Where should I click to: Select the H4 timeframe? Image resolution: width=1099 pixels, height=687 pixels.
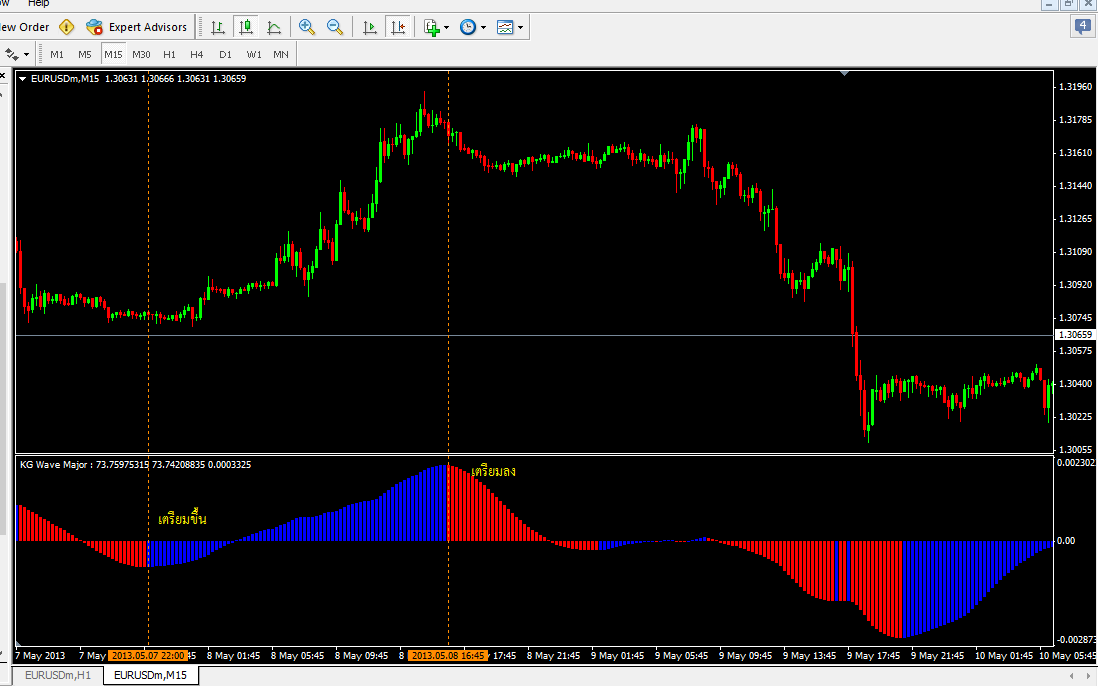[x=197, y=55]
